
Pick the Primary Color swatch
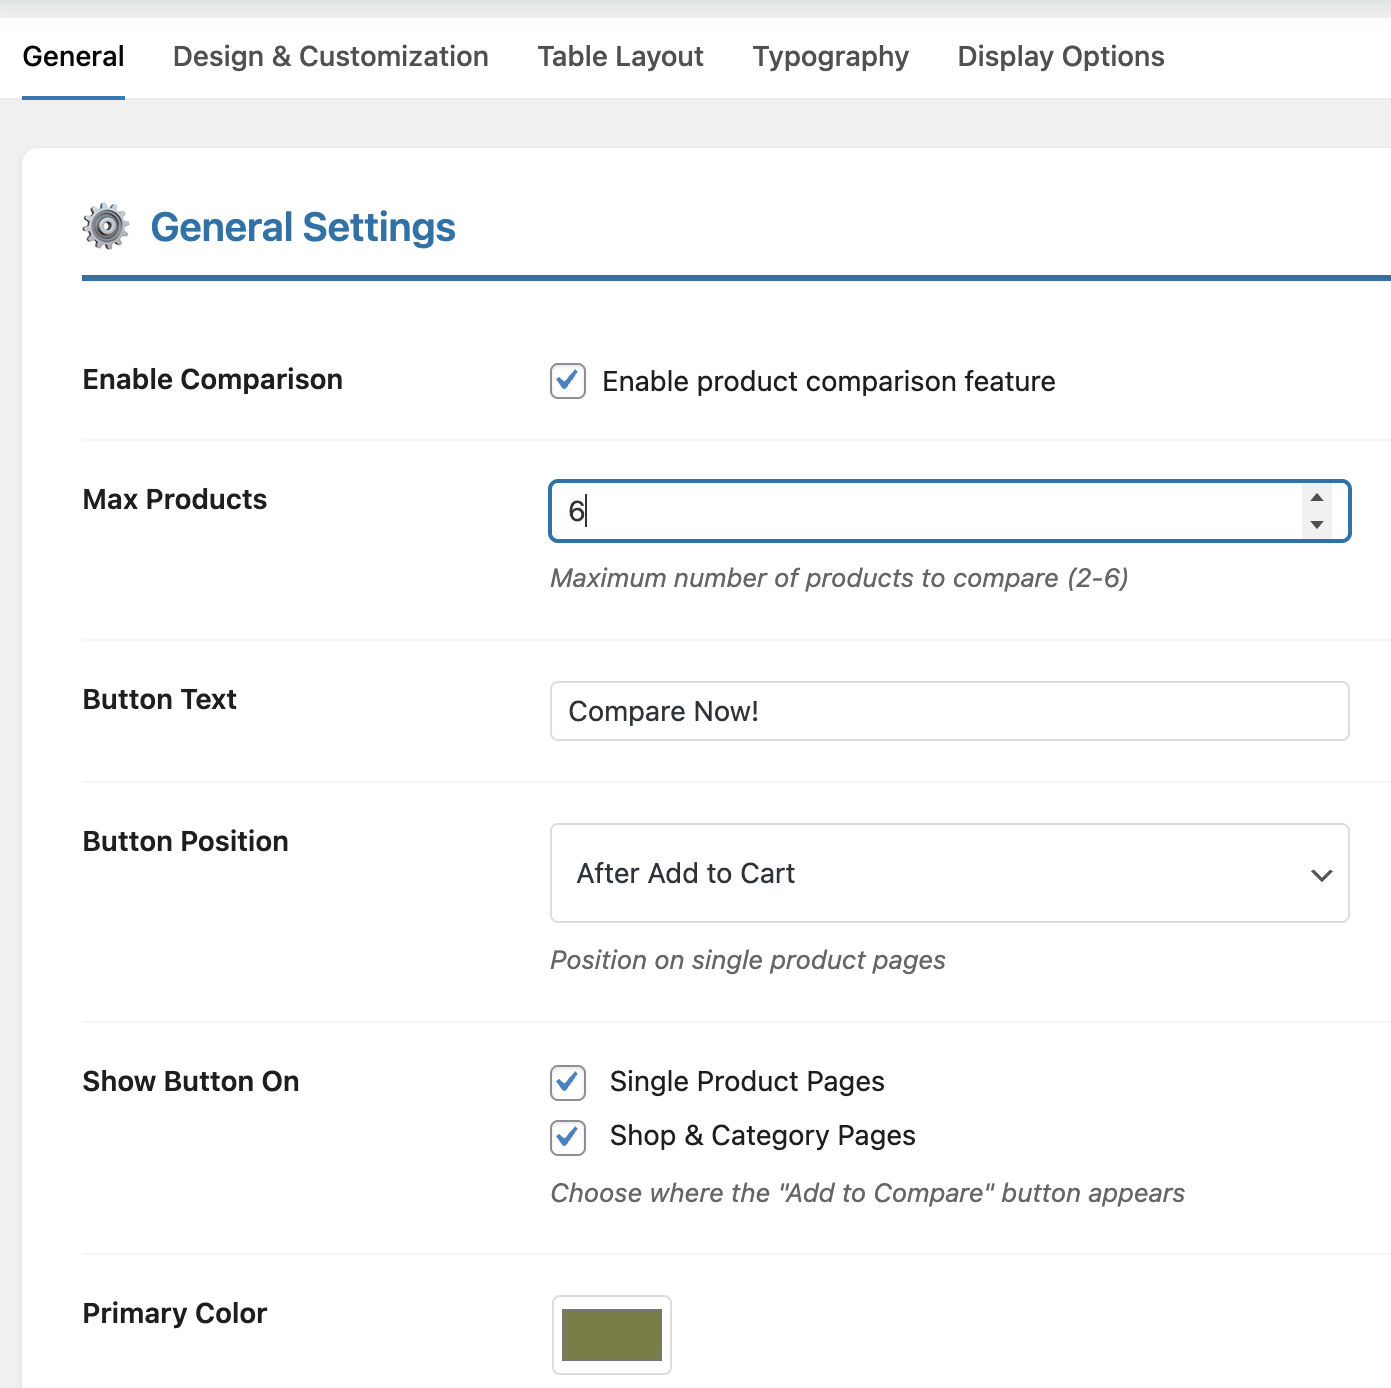tap(611, 1335)
